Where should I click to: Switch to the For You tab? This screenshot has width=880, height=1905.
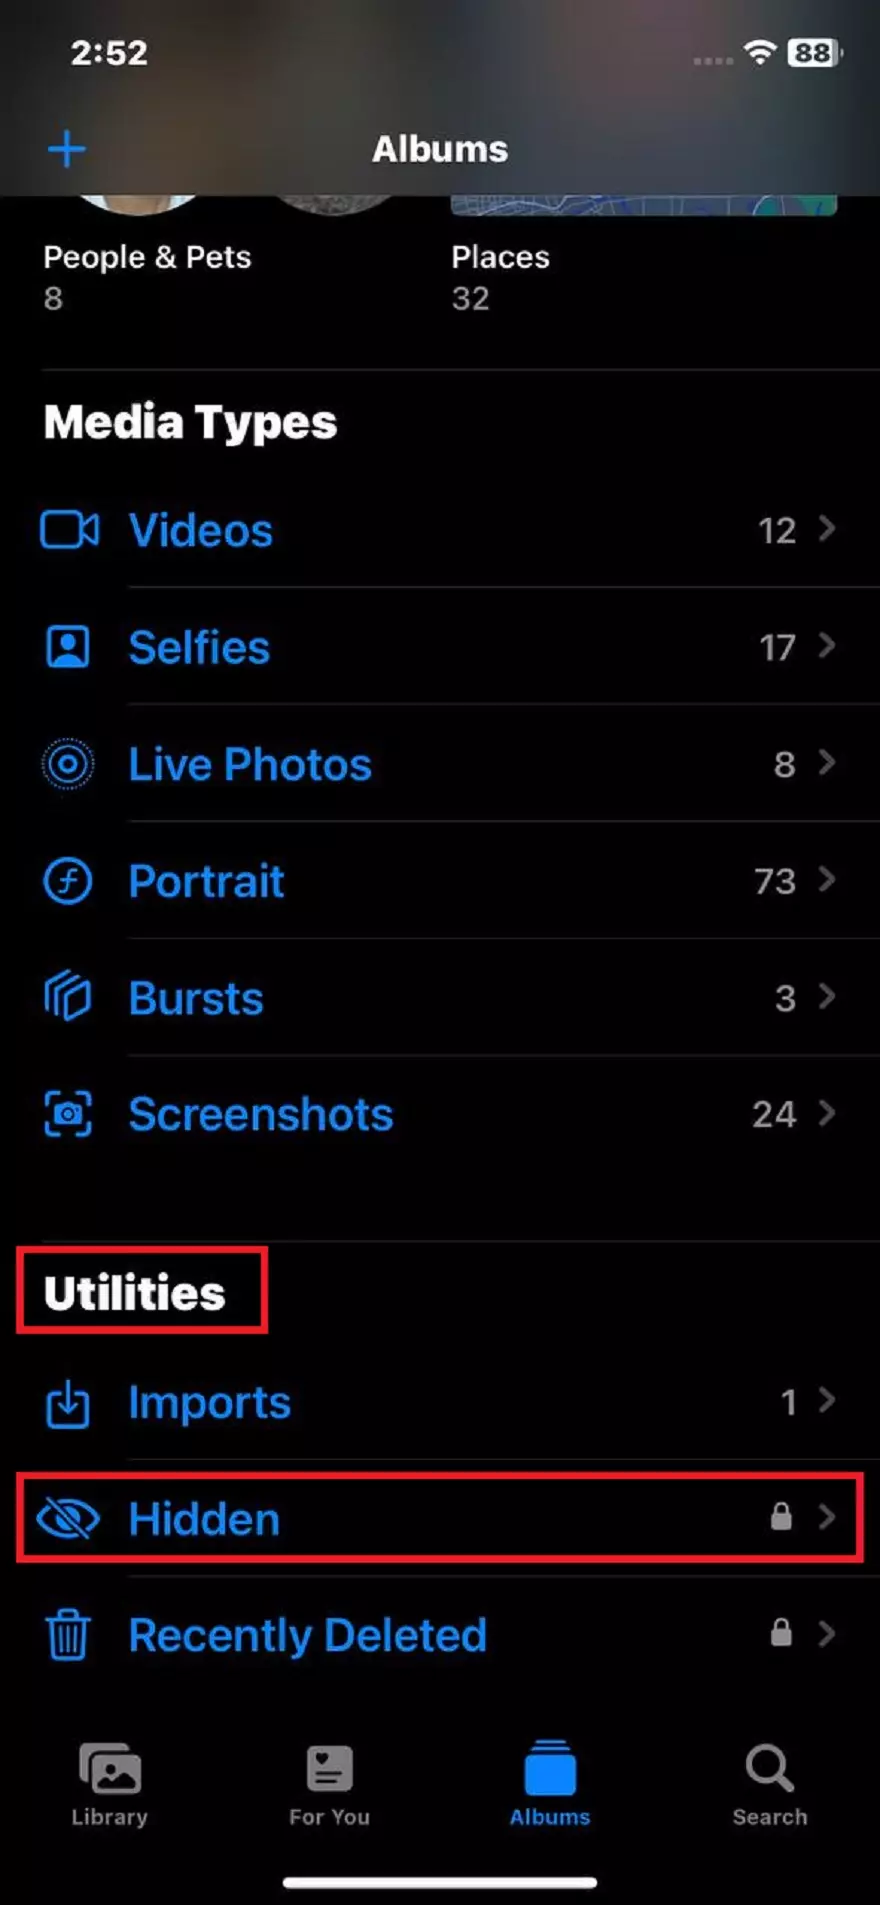329,1785
